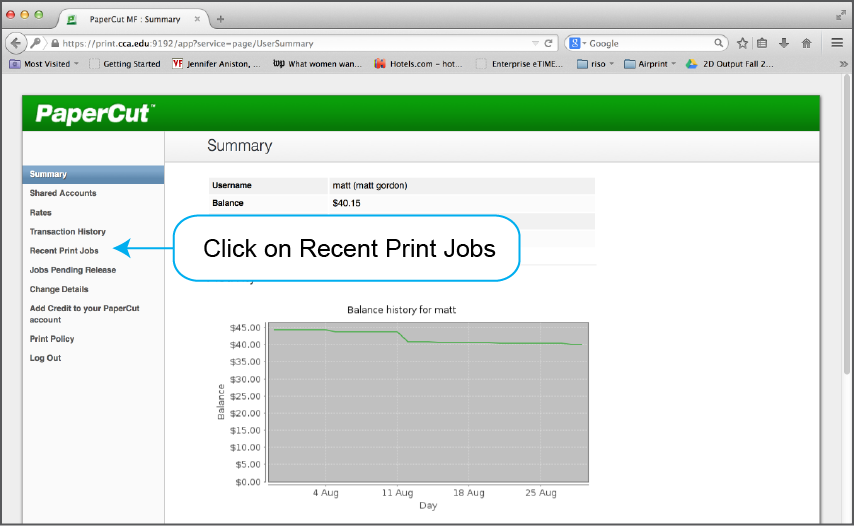This screenshot has width=854, height=526.
Task: Click the PaperCut MF Summary tab
Action: [x=134, y=19]
